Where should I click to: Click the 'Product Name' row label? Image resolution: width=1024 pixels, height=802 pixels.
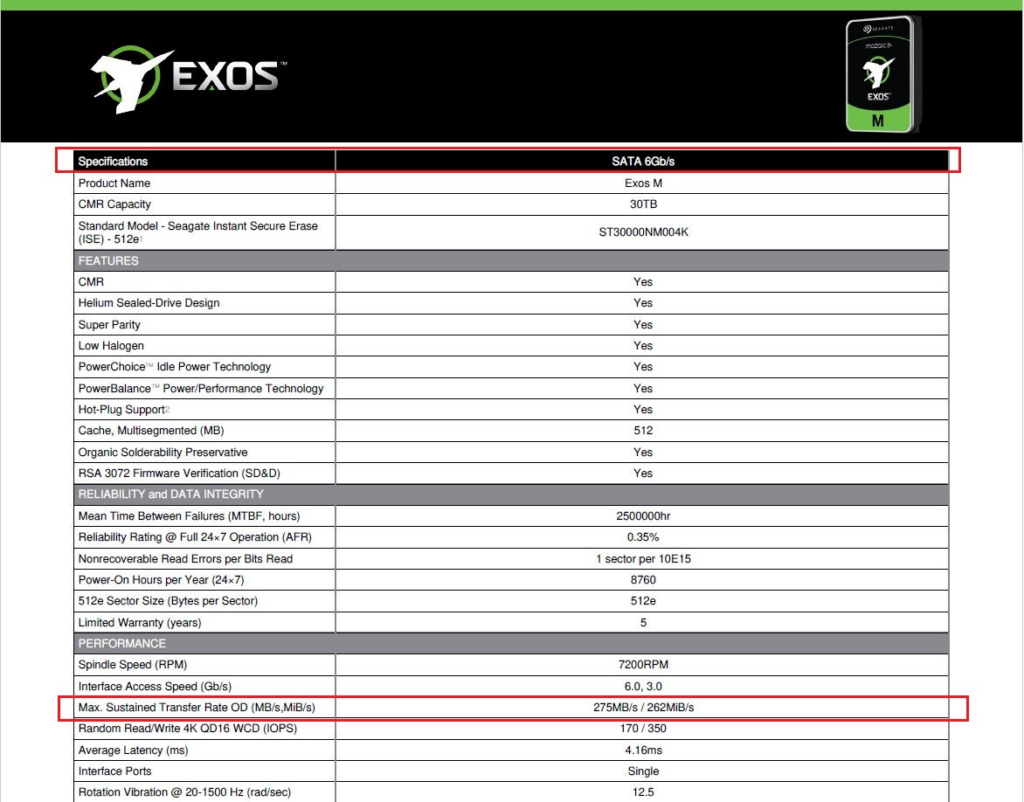[x=114, y=183]
